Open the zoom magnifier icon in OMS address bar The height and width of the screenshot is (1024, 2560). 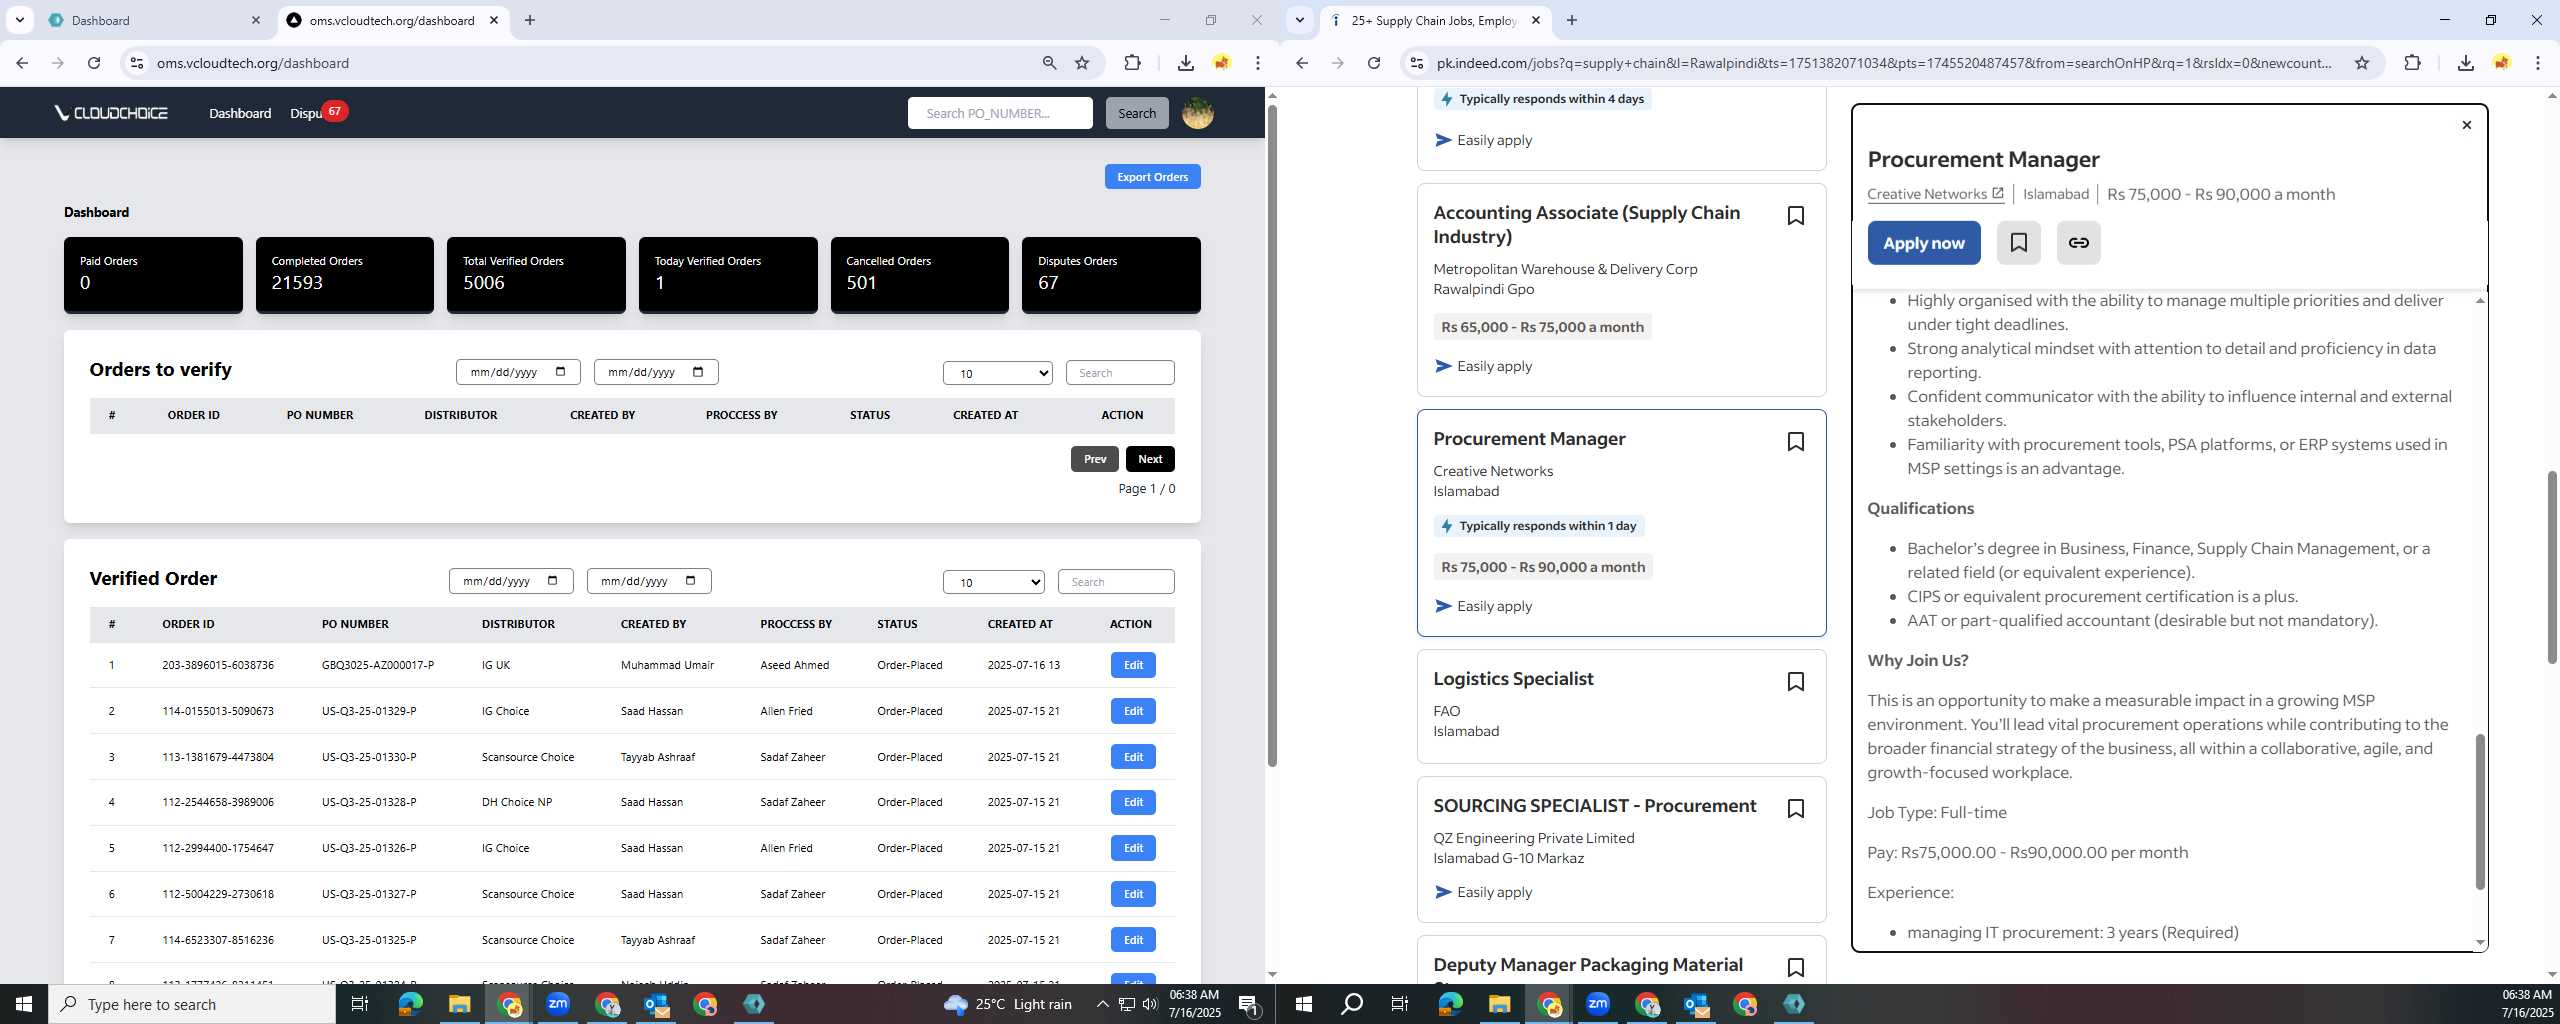click(1049, 63)
